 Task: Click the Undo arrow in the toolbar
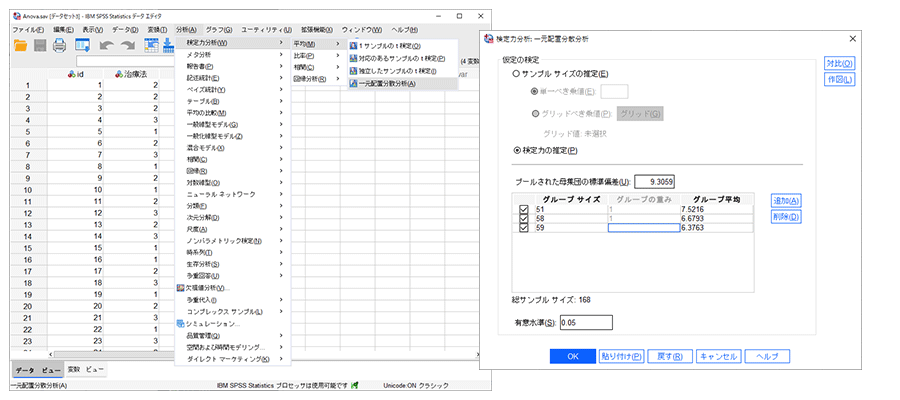tap(107, 46)
